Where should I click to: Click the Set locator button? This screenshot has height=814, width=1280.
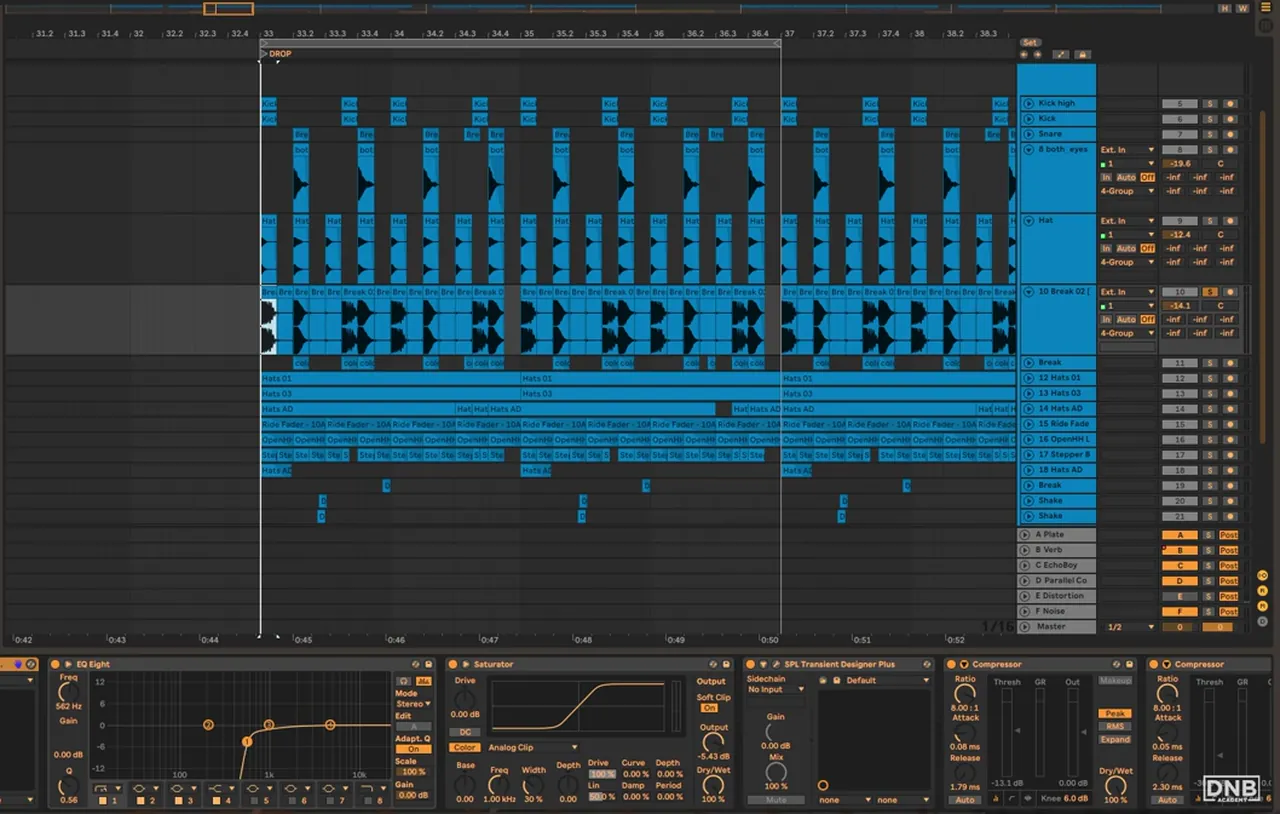click(x=1030, y=42)
